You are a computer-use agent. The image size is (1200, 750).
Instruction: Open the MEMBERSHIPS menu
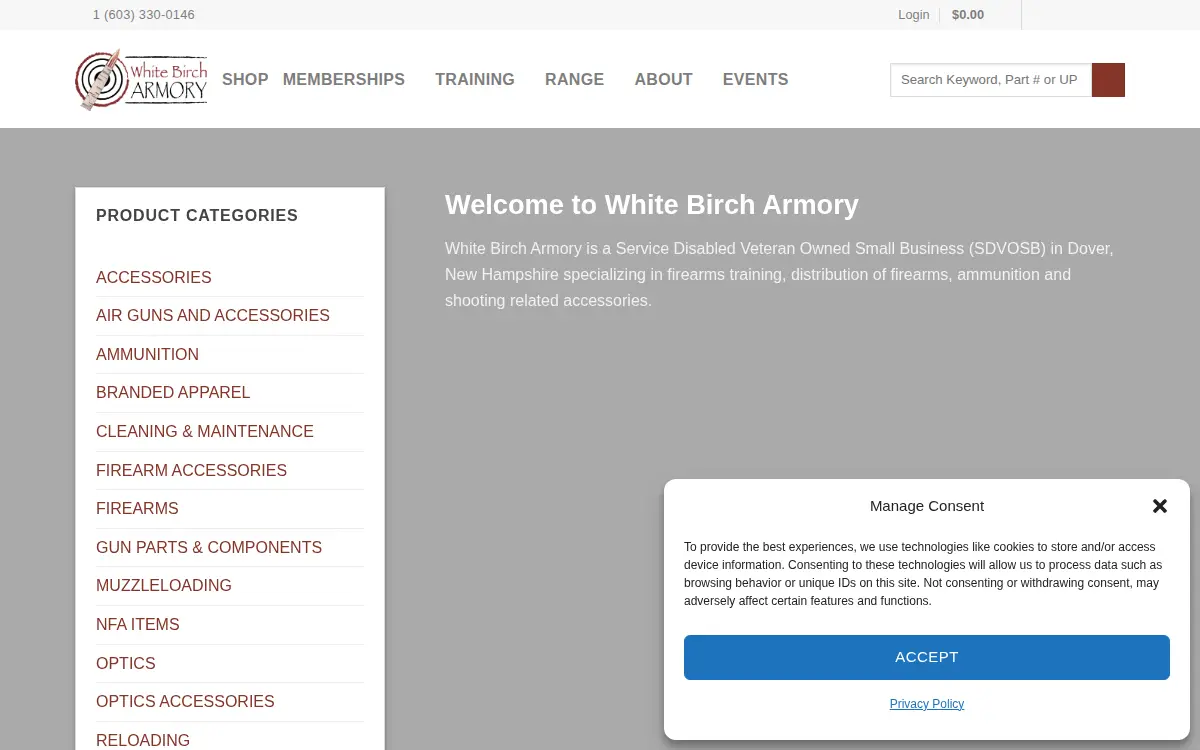pyautogui.click(x=344, y=79)
